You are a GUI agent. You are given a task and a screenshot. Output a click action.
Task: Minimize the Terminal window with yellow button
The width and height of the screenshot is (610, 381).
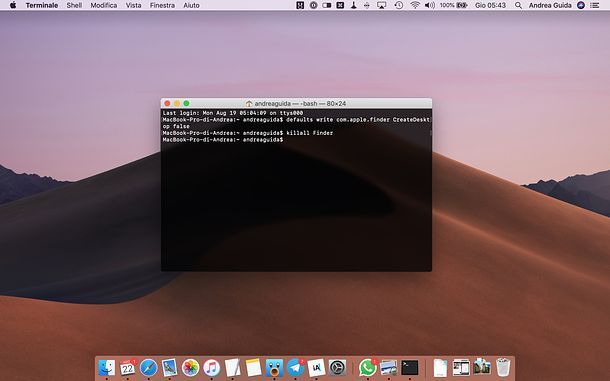pos(177,103)
